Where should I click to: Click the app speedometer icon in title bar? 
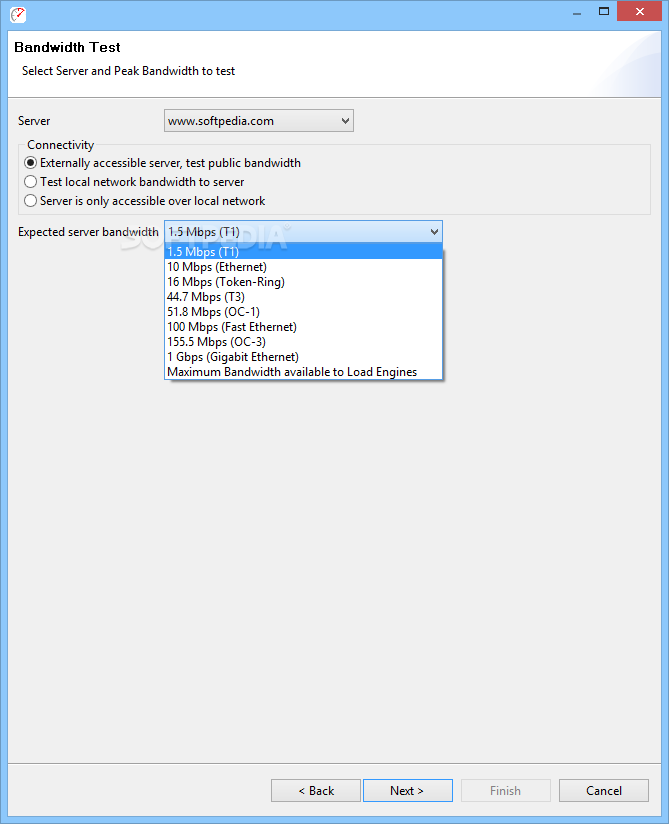pyautogui.click(x=18, y=14)
